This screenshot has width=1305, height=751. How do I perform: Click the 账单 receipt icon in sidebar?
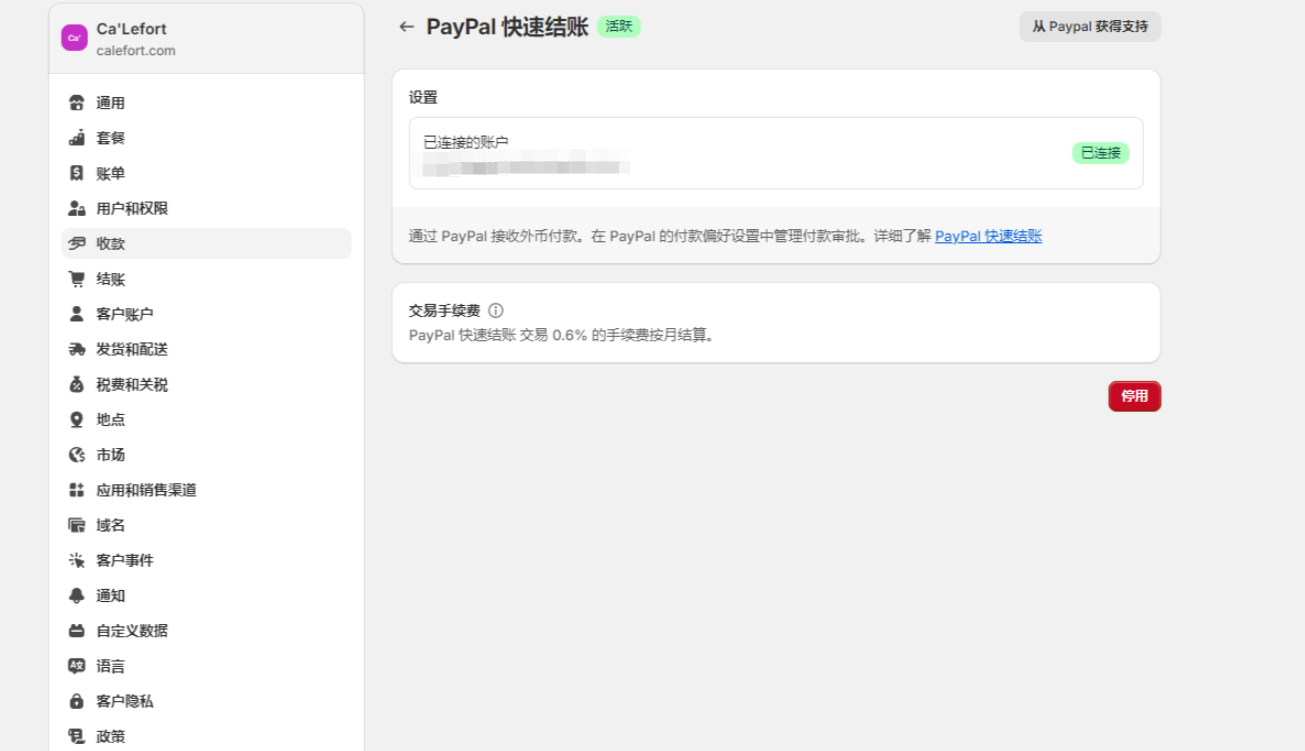point(77,173)
